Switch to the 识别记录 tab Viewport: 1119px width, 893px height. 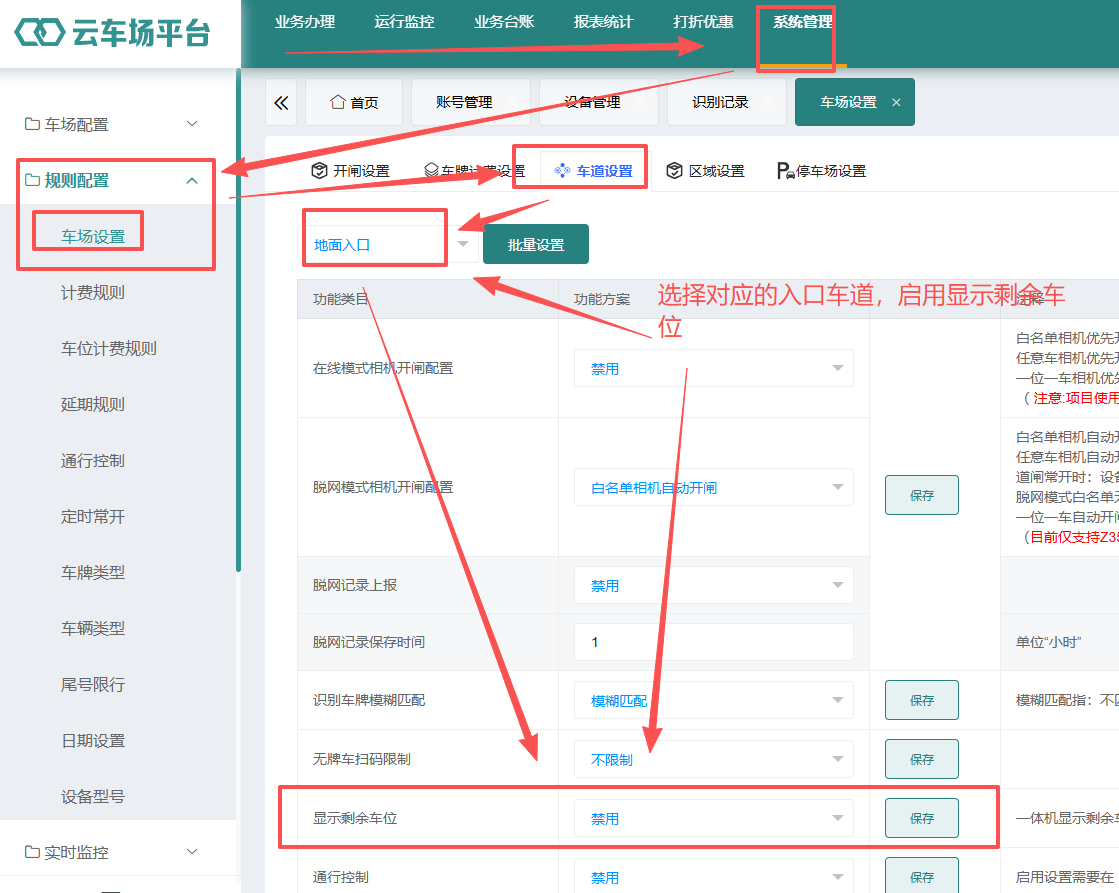[720, 102]
